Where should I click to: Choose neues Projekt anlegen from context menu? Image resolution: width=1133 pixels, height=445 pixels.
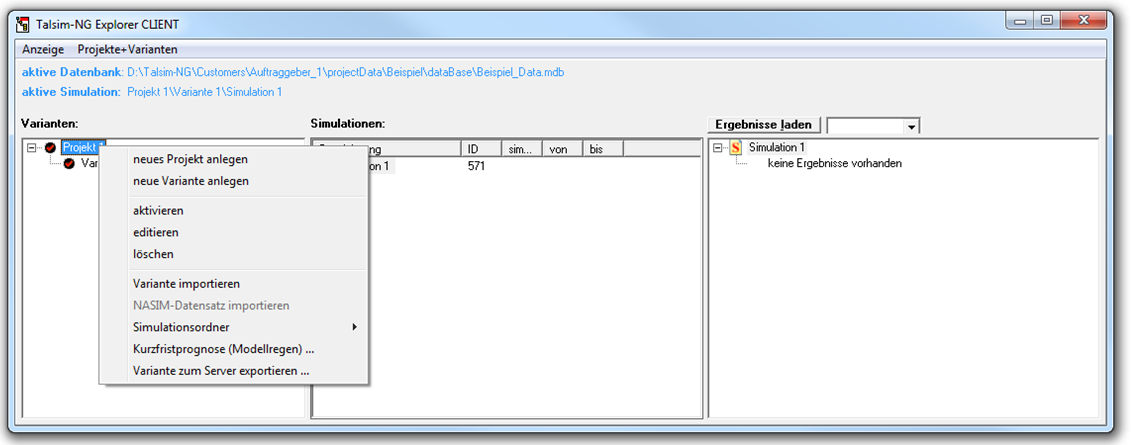(190, 159)
